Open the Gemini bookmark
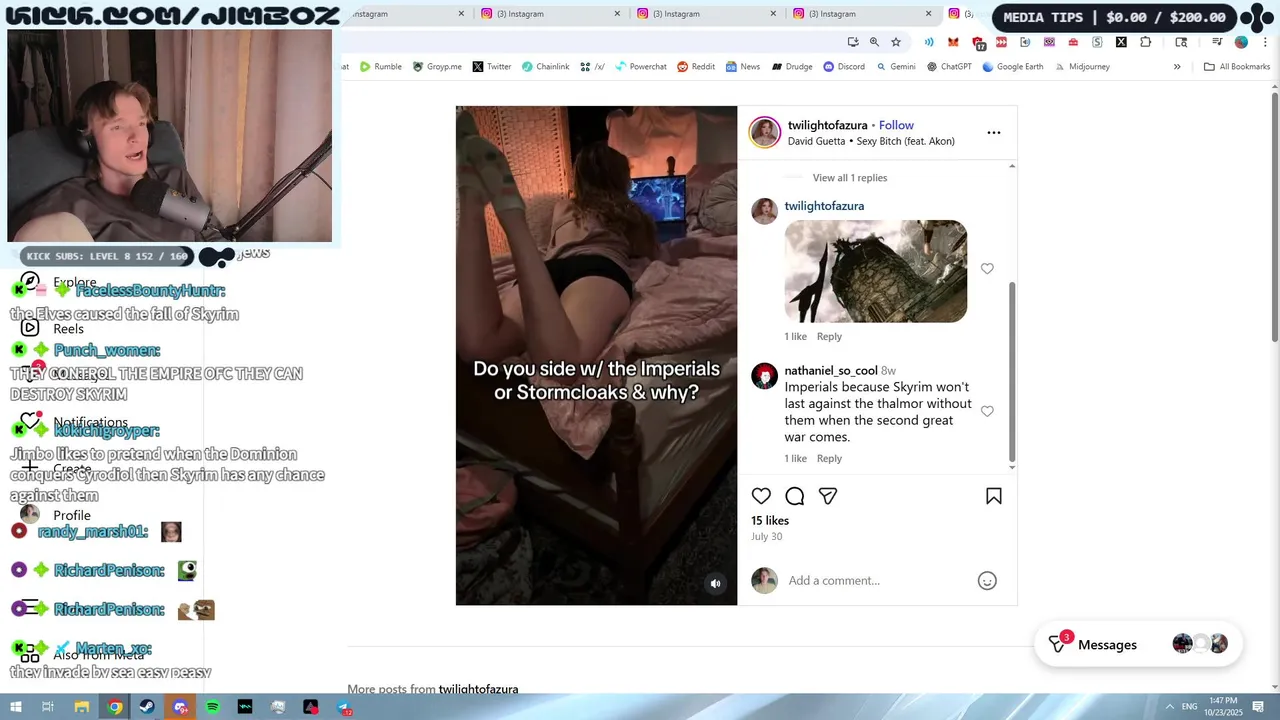Screen dimensions: 1280x720 [895, 67]
